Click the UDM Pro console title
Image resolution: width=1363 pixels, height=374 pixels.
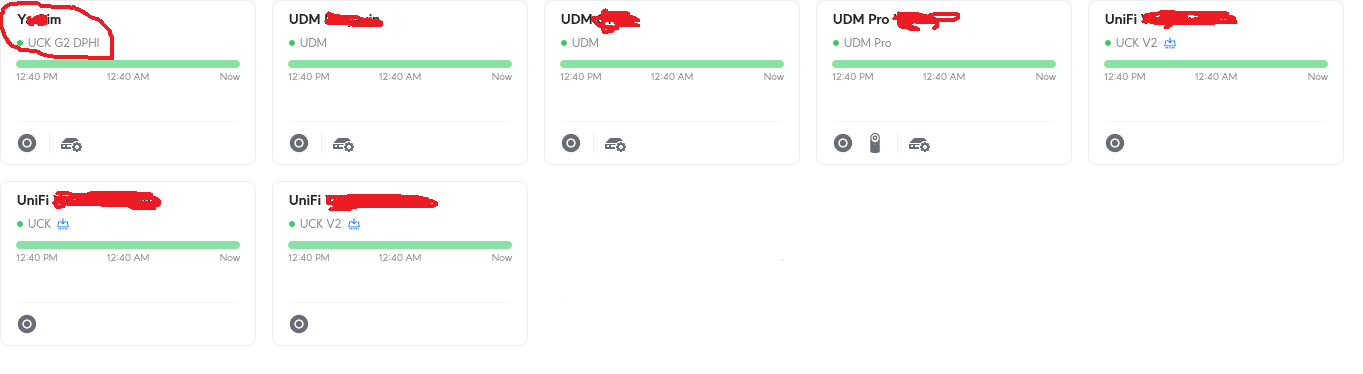pos(861,19)
